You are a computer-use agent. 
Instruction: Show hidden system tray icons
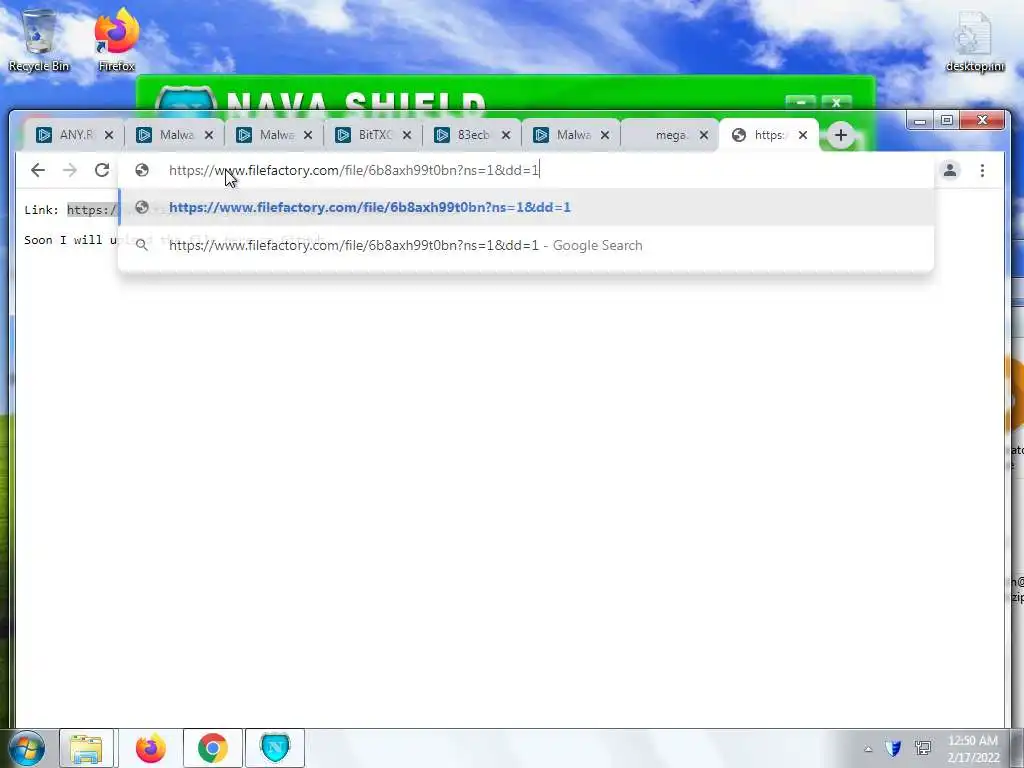868,749
